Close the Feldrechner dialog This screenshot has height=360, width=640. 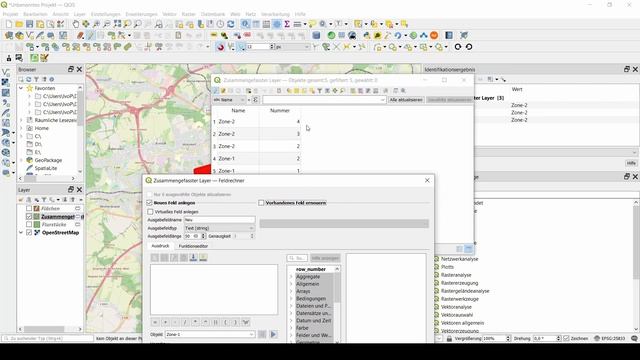click(x=427, y=180)
